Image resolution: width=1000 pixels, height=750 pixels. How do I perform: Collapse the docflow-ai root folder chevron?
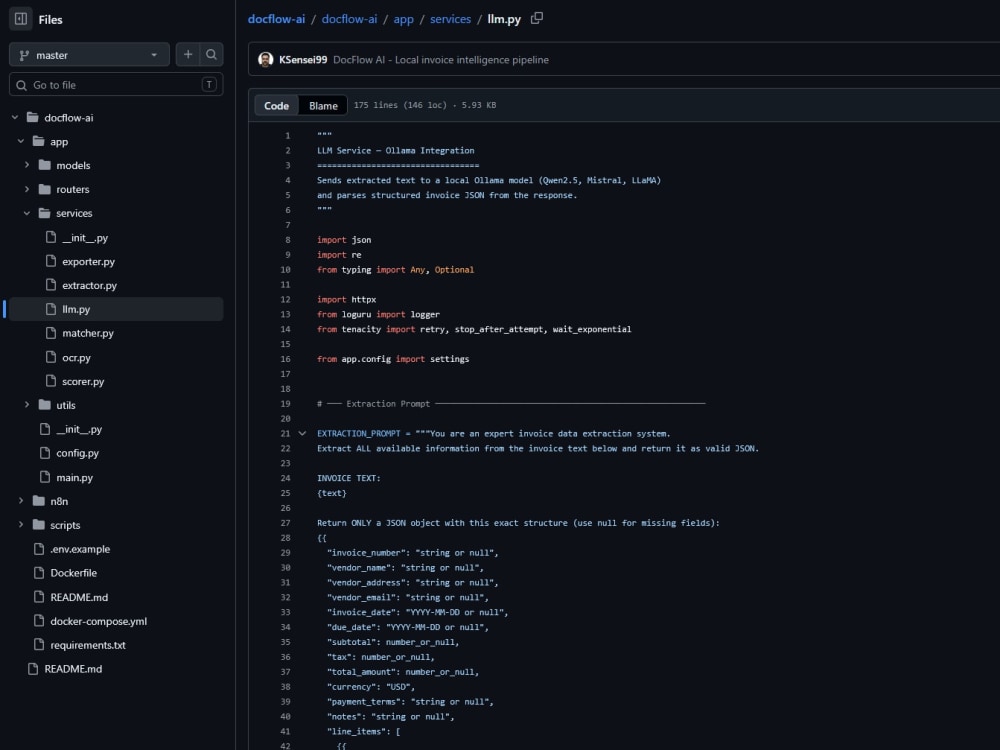click(x=15, y=117)
